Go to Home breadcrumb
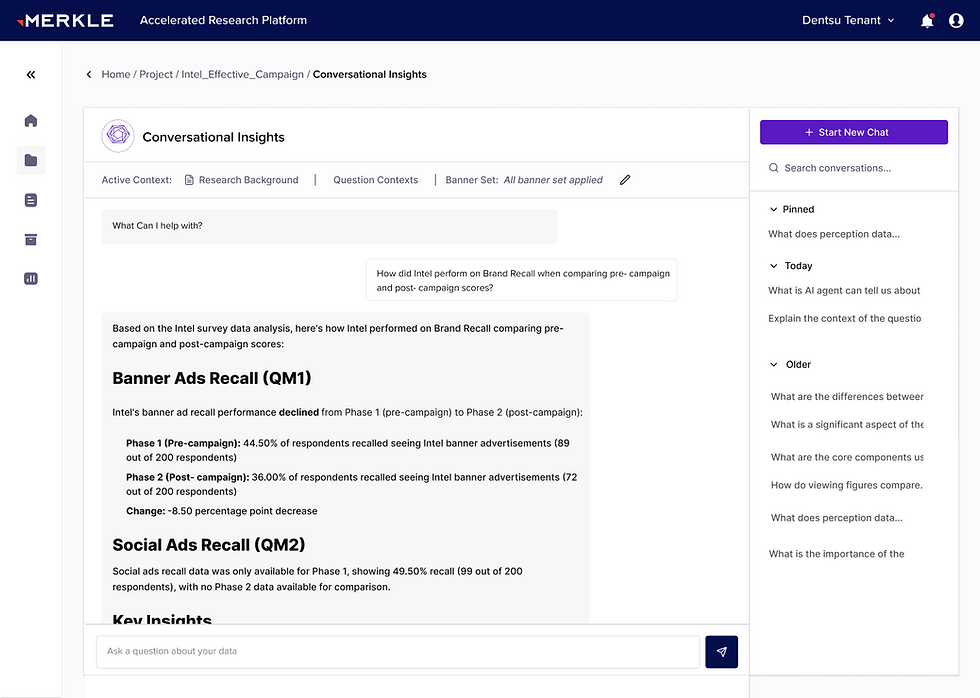 coord(116,74)
